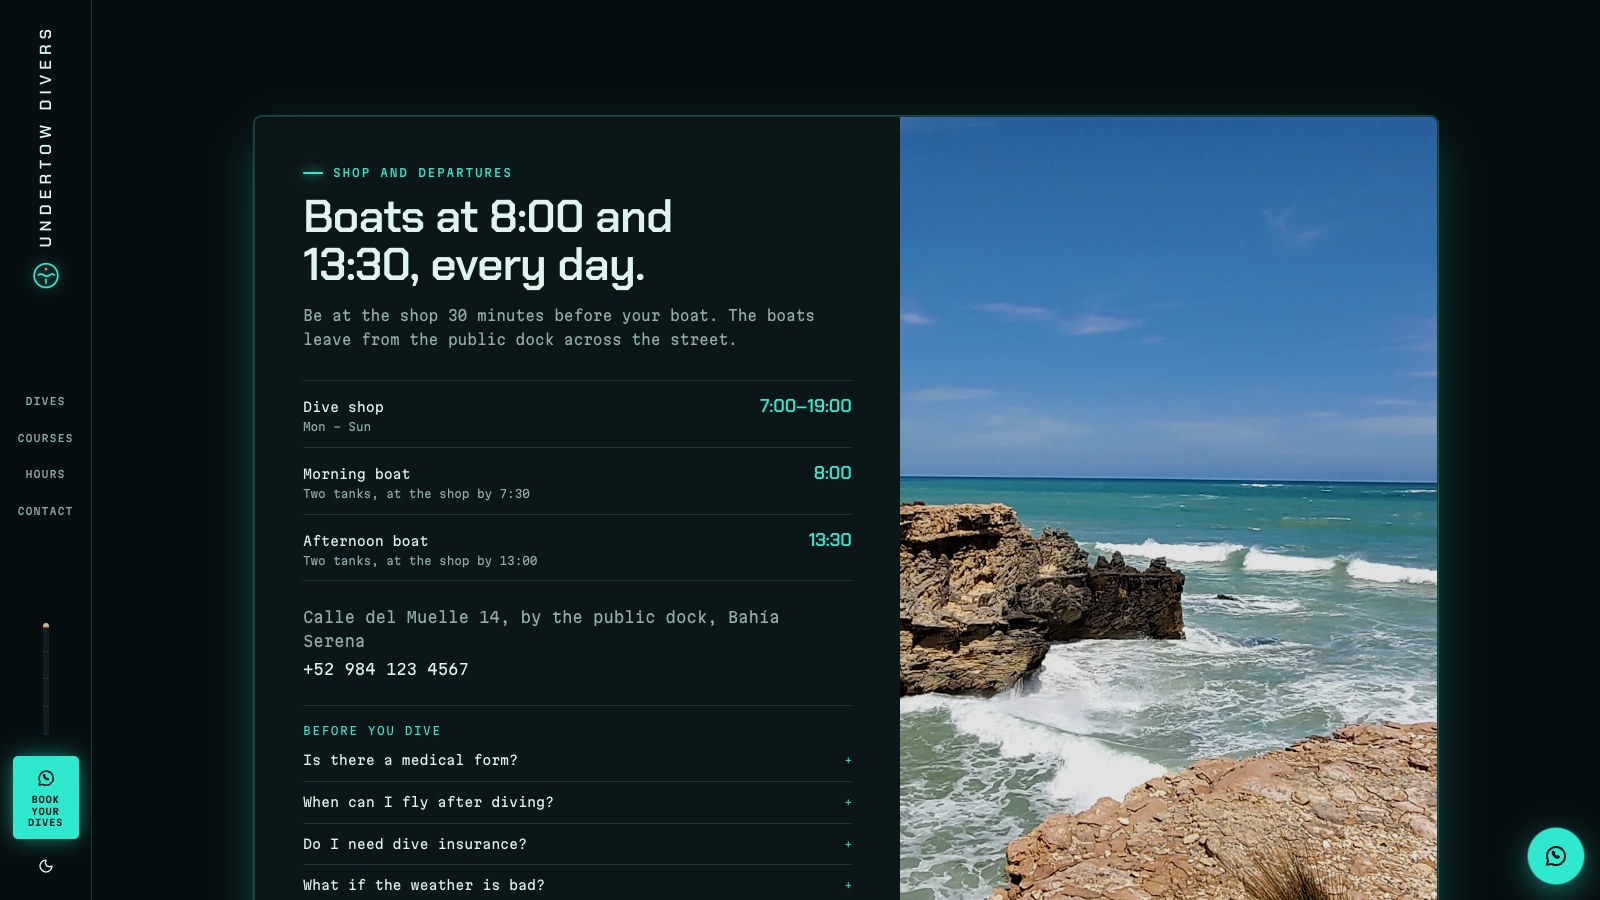Image resolution: width=1600 pixels, height=900 pixels.
Task: Click the 7:00–19:00 shop hours value
Action: pos(805,406)
